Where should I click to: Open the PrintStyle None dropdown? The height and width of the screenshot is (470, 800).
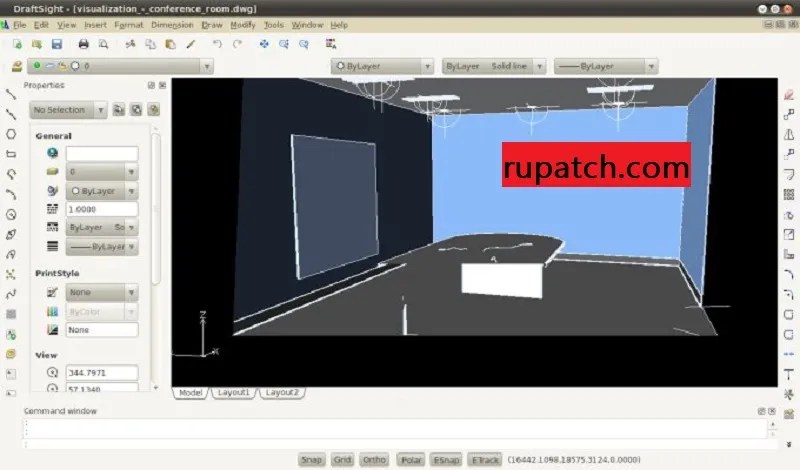(102, 292)
